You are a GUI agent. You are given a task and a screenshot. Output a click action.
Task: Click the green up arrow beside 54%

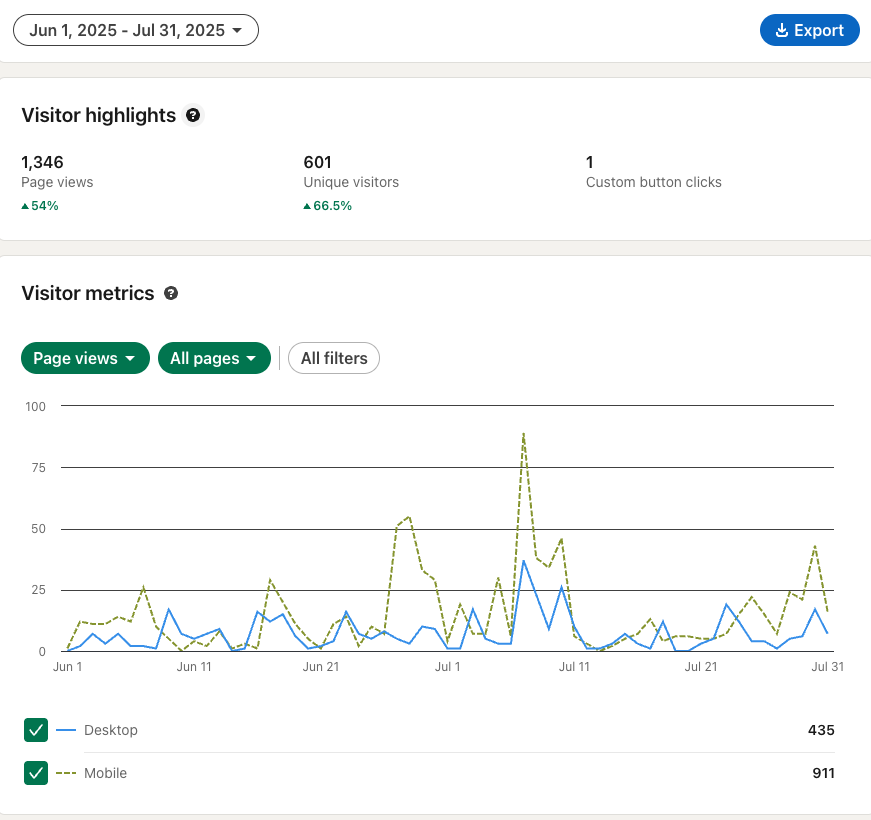tap(25, 206)
